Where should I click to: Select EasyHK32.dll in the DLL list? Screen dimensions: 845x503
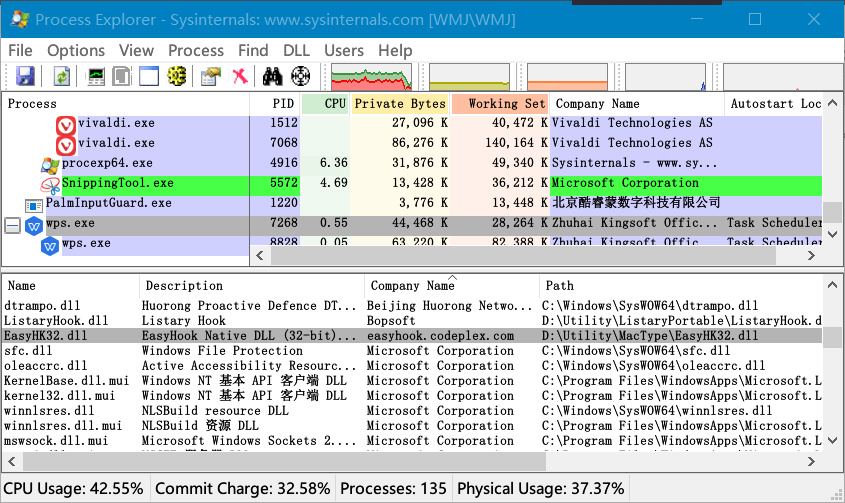point(412,336)
